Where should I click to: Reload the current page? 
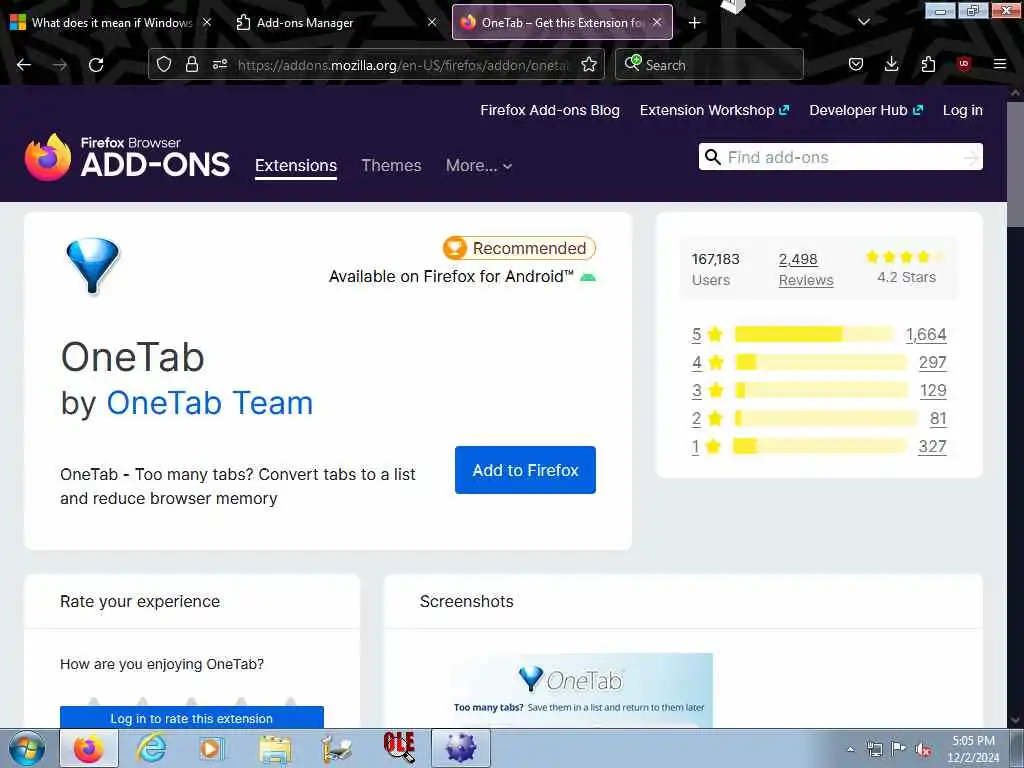coord(96,65)
